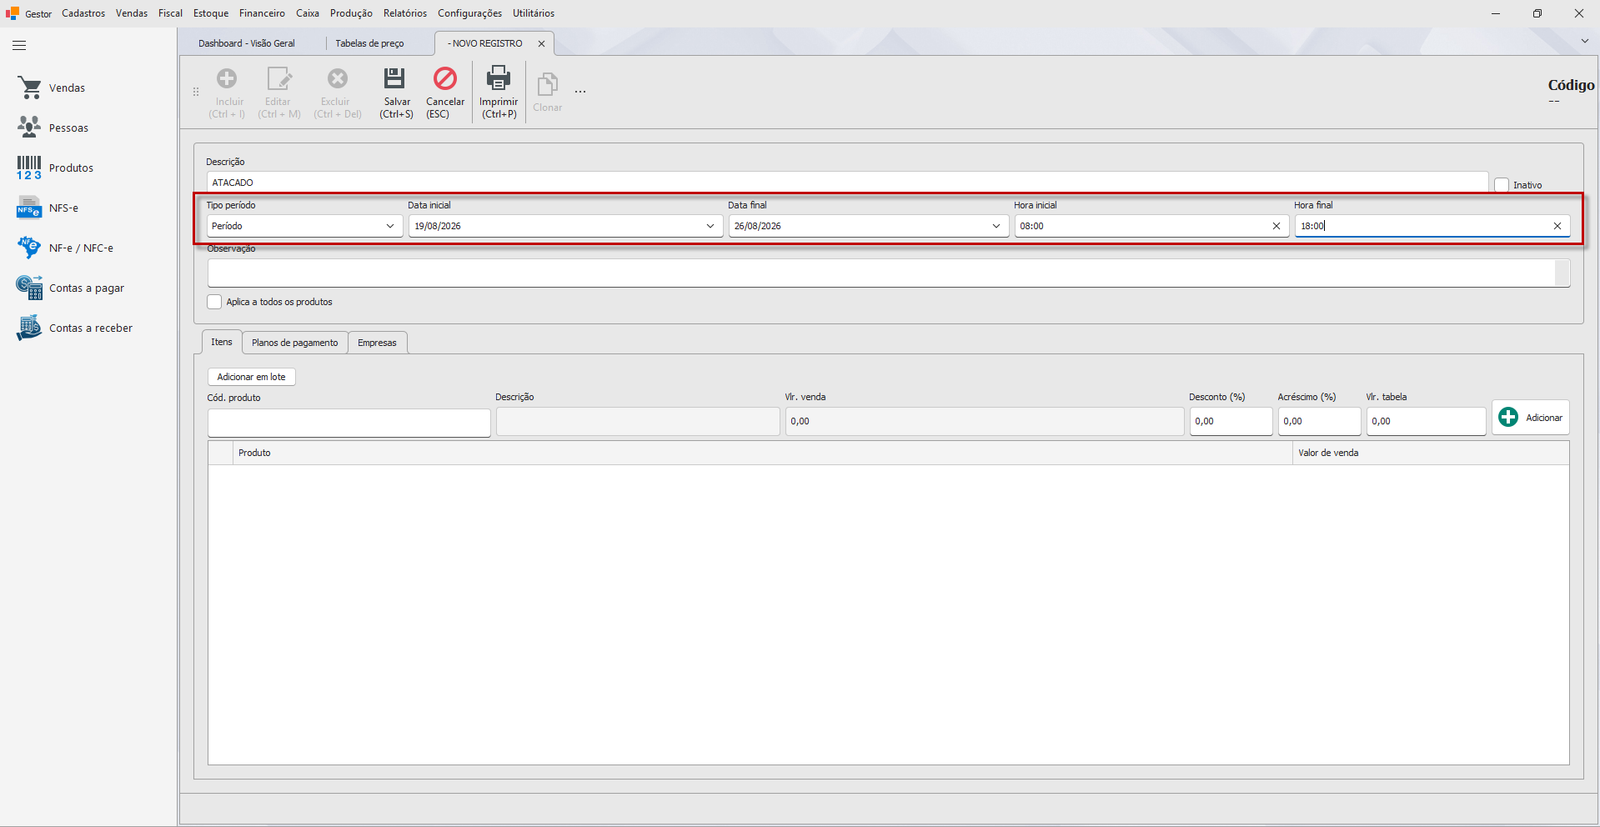Open Pessoas people icon in sidebar

[30, 127]
